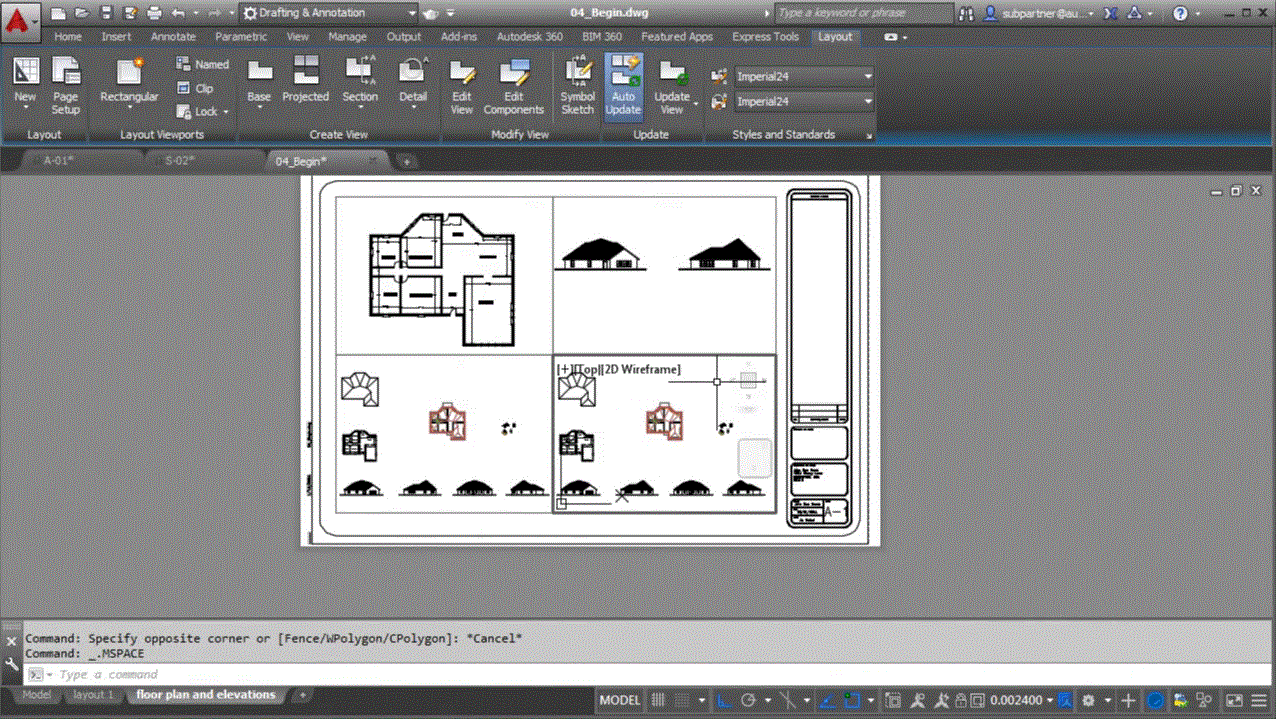Expand the Styles and Standards panel launcher
The image size is (1276, 719).
point(869,135)
